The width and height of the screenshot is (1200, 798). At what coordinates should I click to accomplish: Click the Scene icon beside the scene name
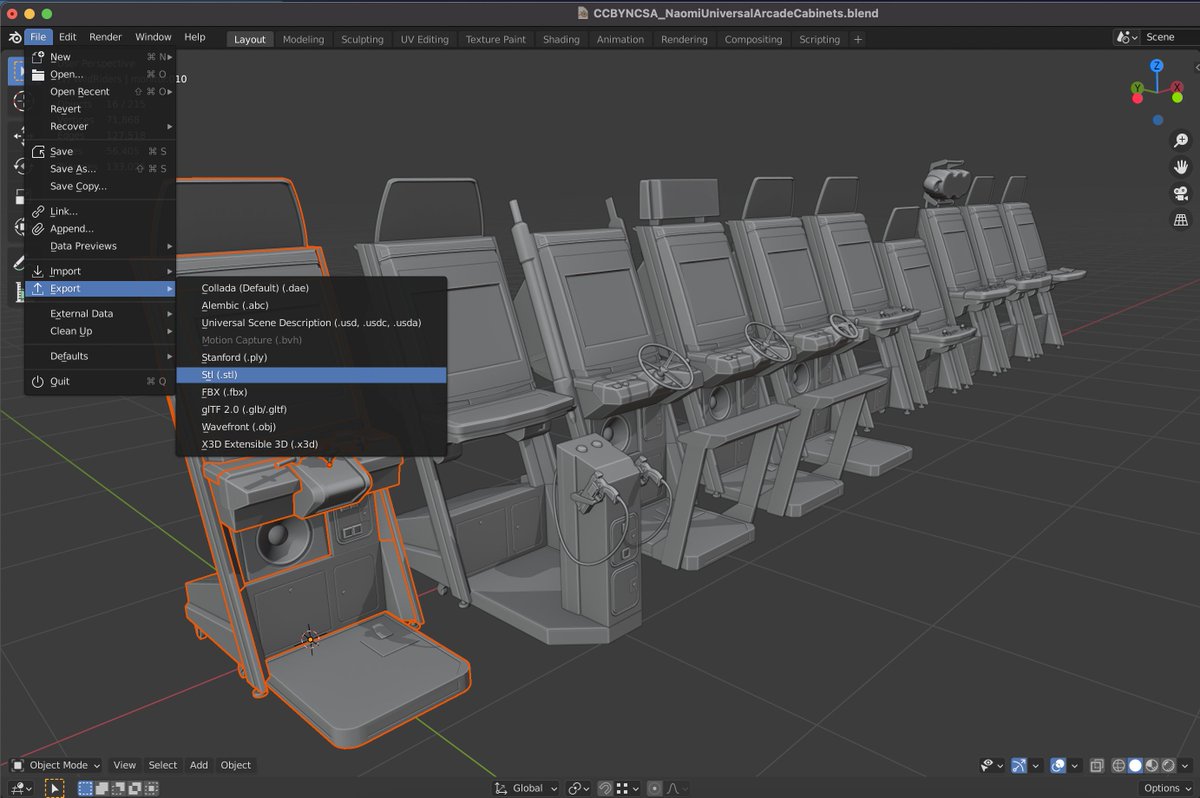1126,37
